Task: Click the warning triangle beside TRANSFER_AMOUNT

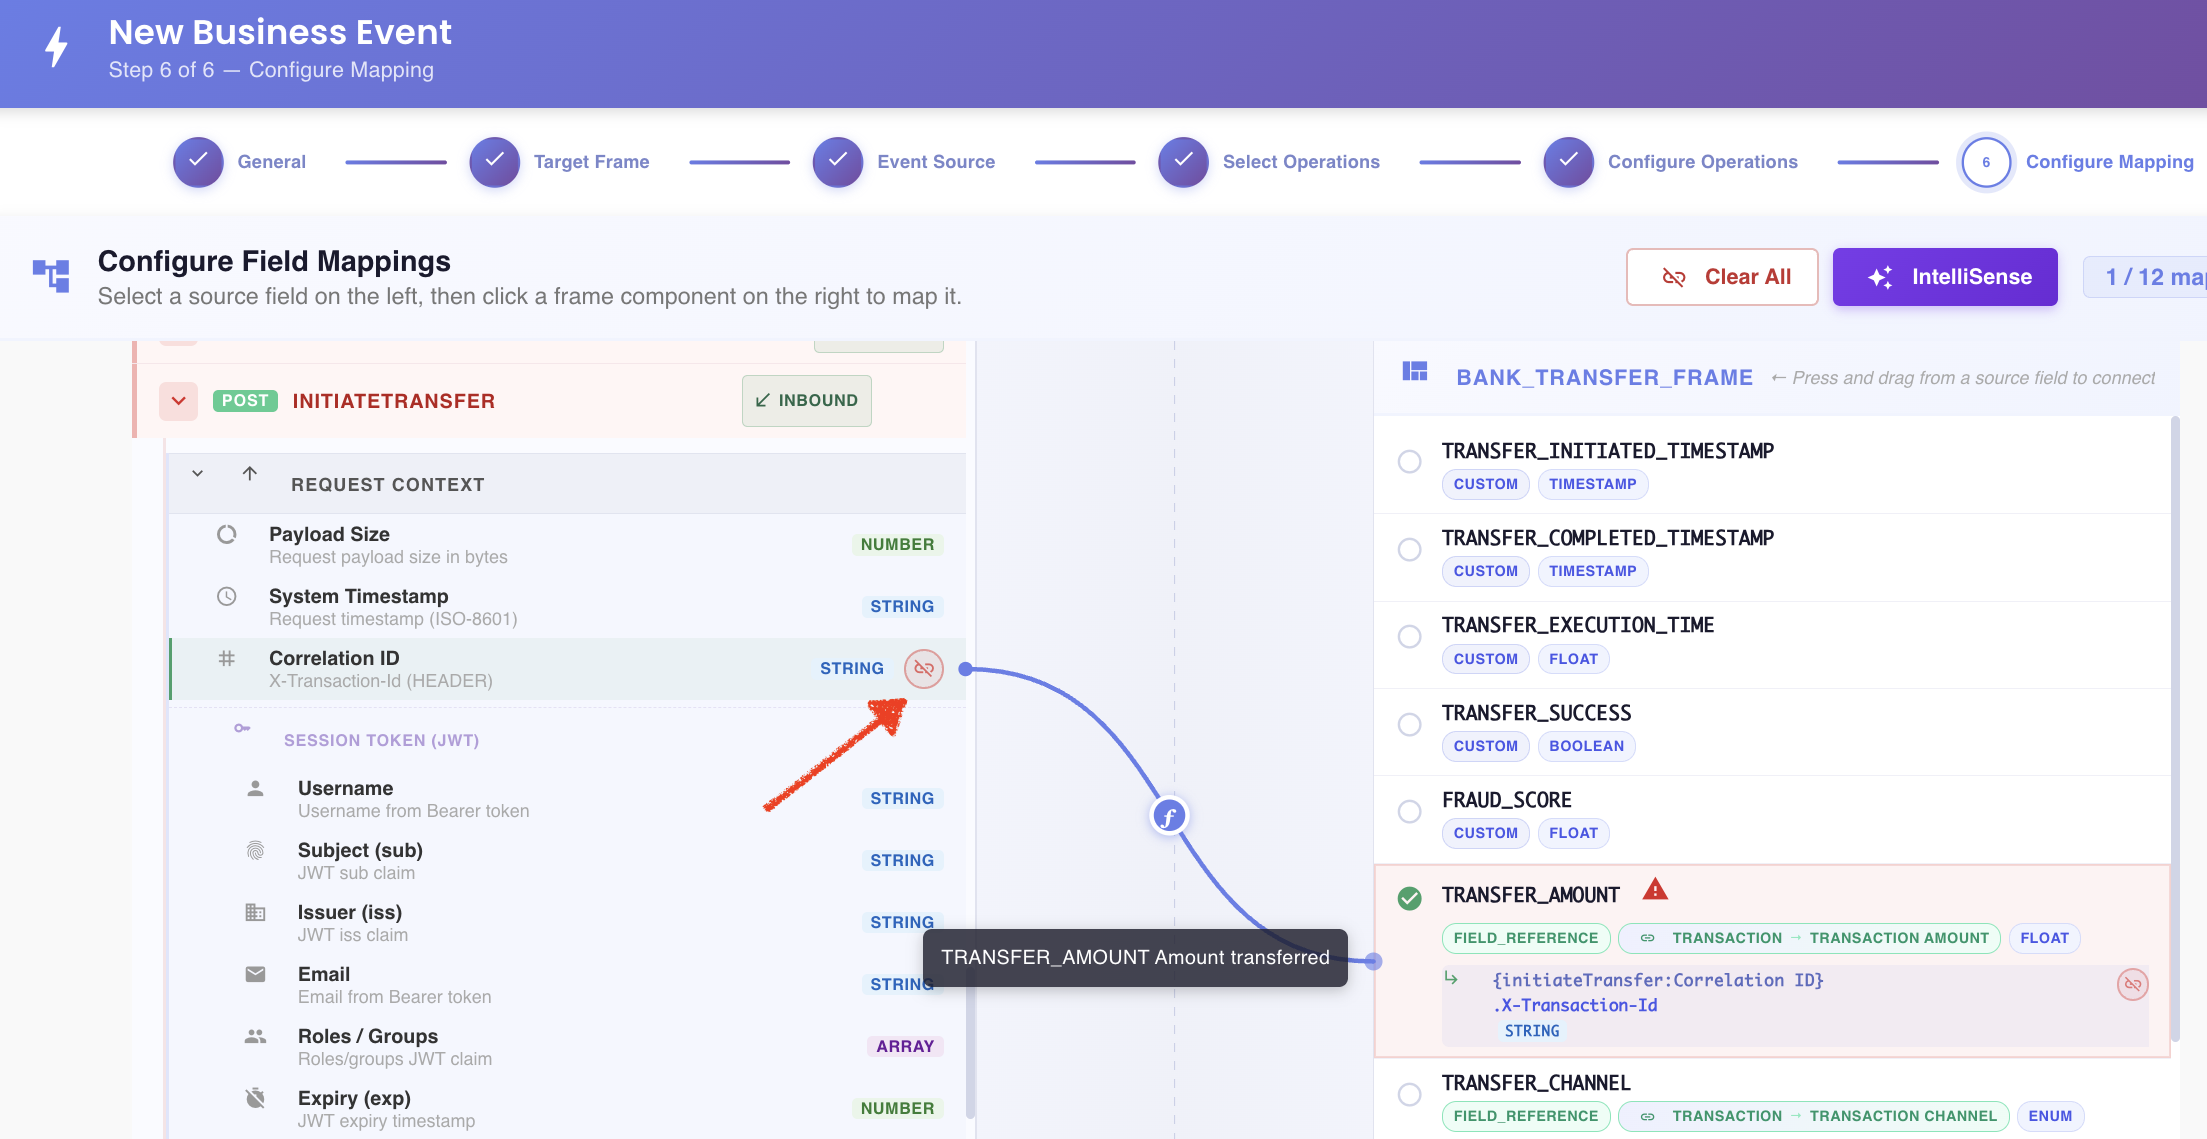Action: click(x=1655, y=889)
